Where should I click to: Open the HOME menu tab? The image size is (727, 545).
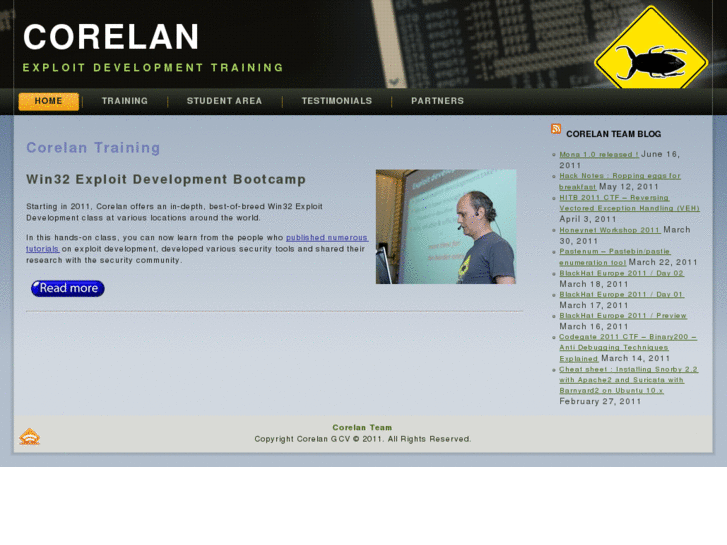pyautogui.click(x=49, y=101)
